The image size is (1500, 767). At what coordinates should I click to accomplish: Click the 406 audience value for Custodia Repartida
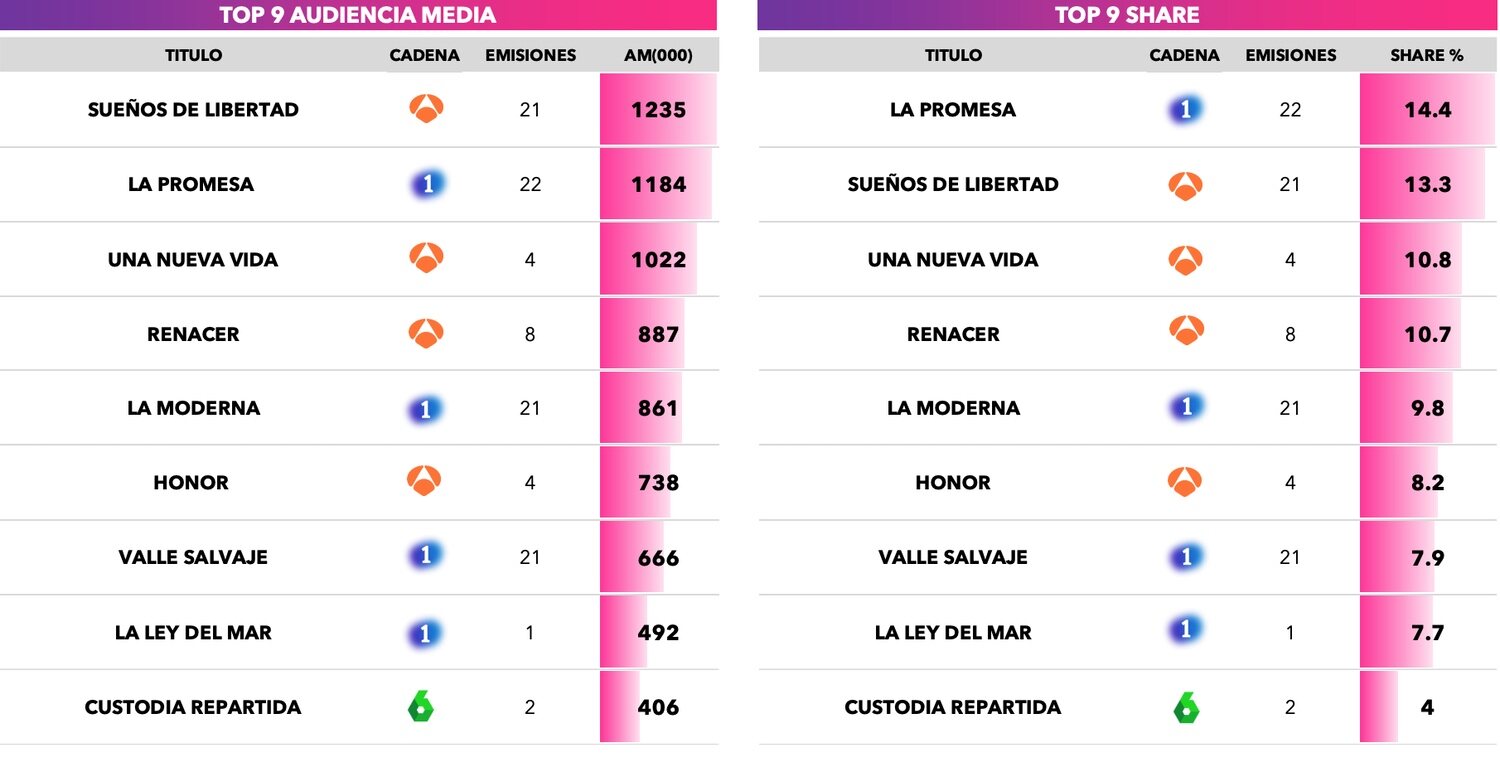click(658, 707)
